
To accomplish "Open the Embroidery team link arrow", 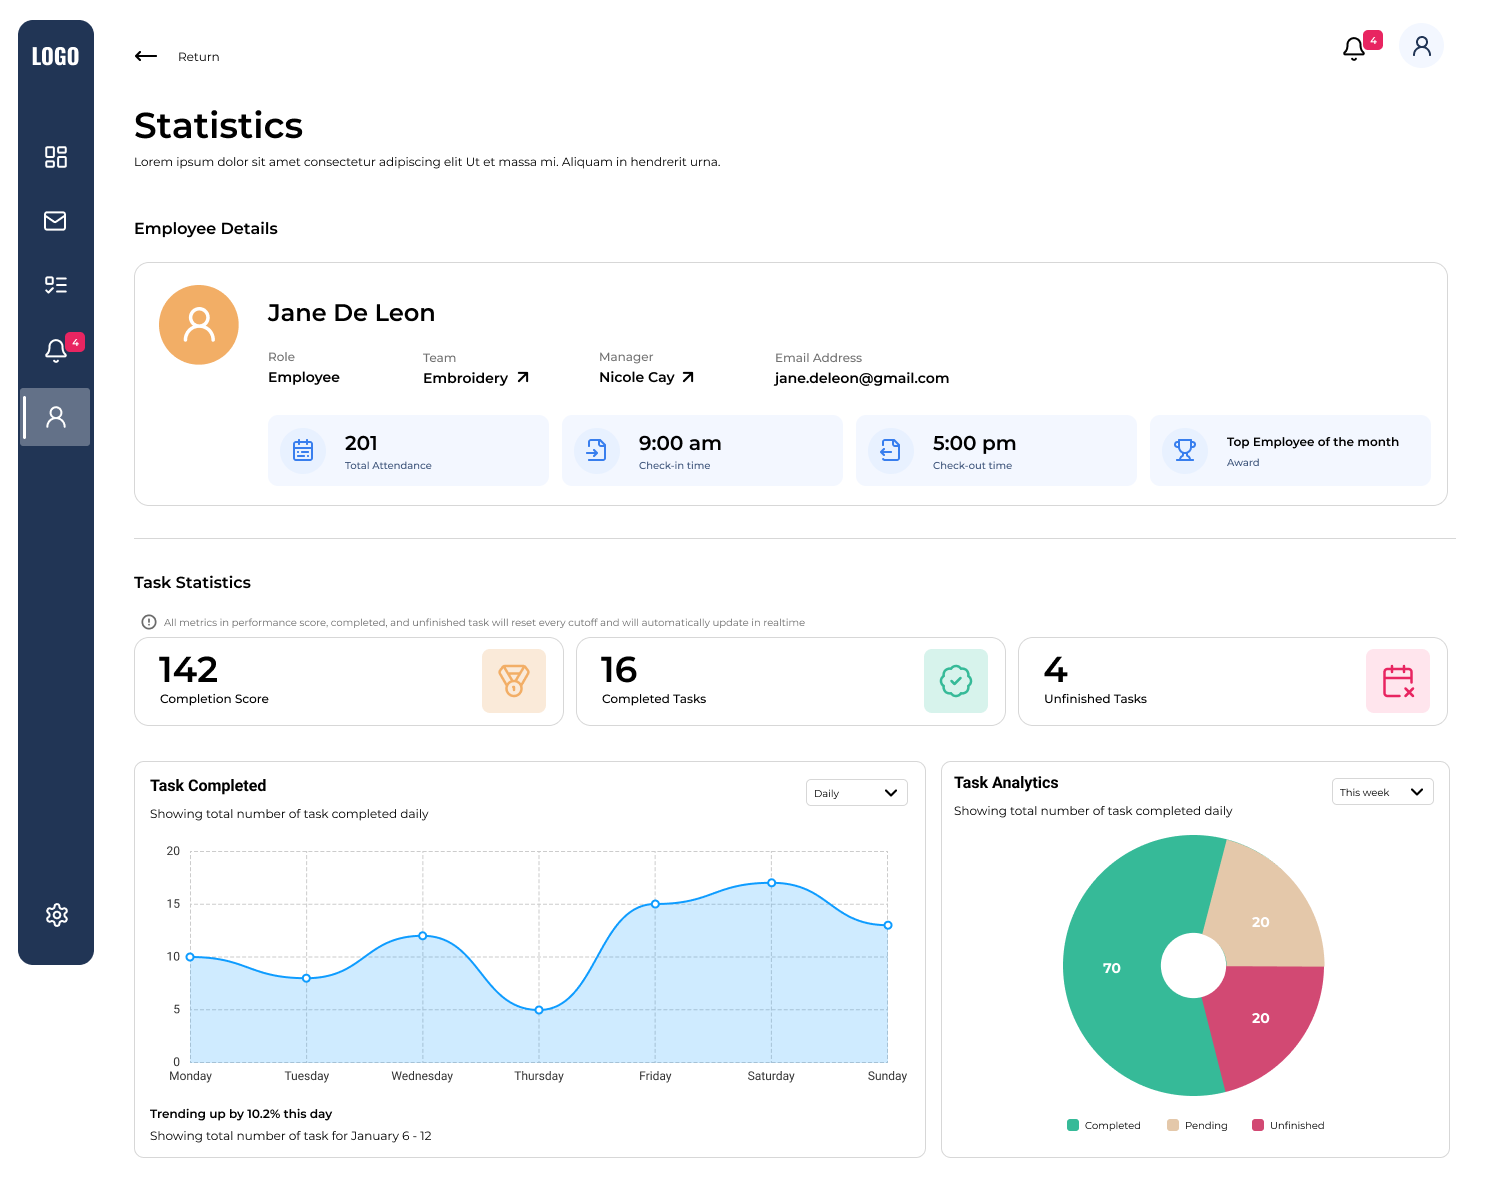I will tap(524, 377).
